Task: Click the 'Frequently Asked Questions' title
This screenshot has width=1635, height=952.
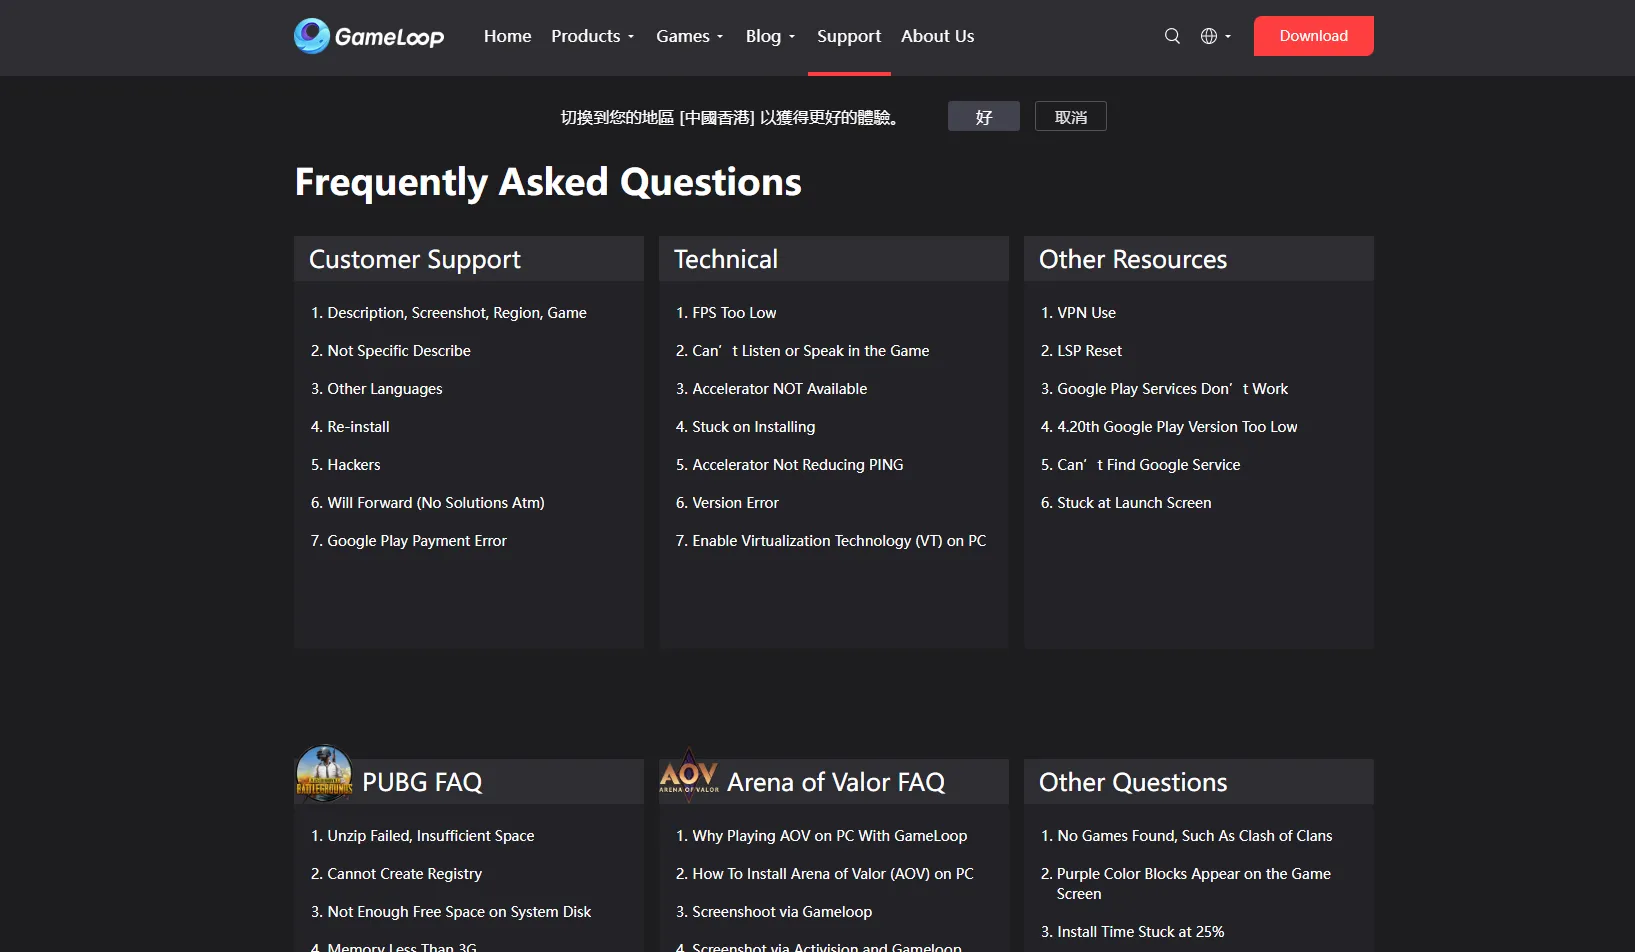Action: 548,182
